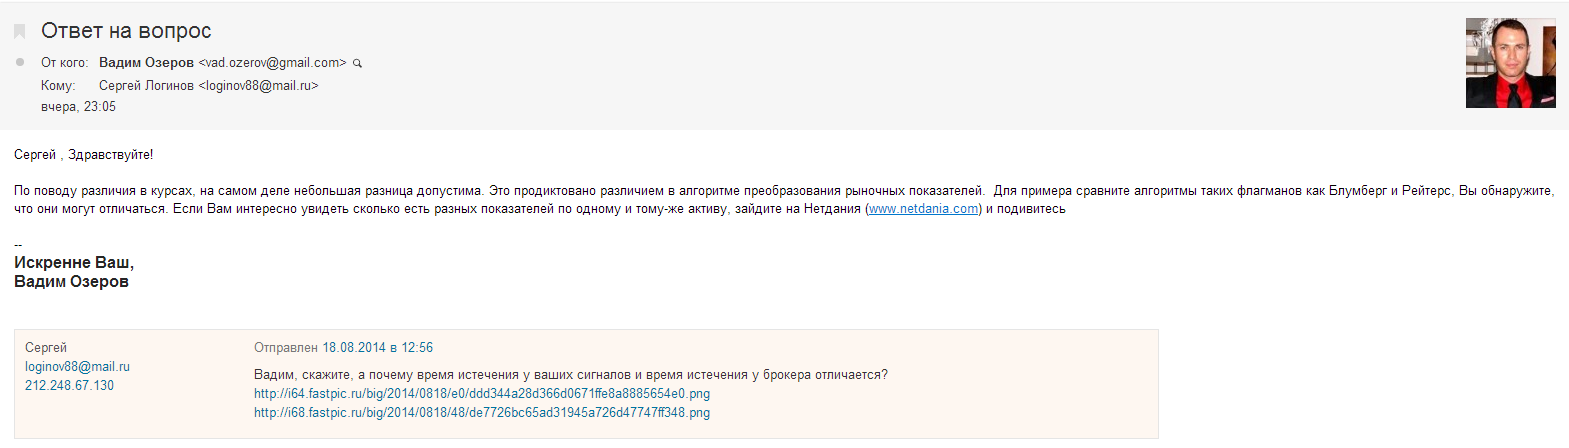Click the magnifier icon next to sender's email
Screen dimensions: 1569x448
[x=357, y=63]
